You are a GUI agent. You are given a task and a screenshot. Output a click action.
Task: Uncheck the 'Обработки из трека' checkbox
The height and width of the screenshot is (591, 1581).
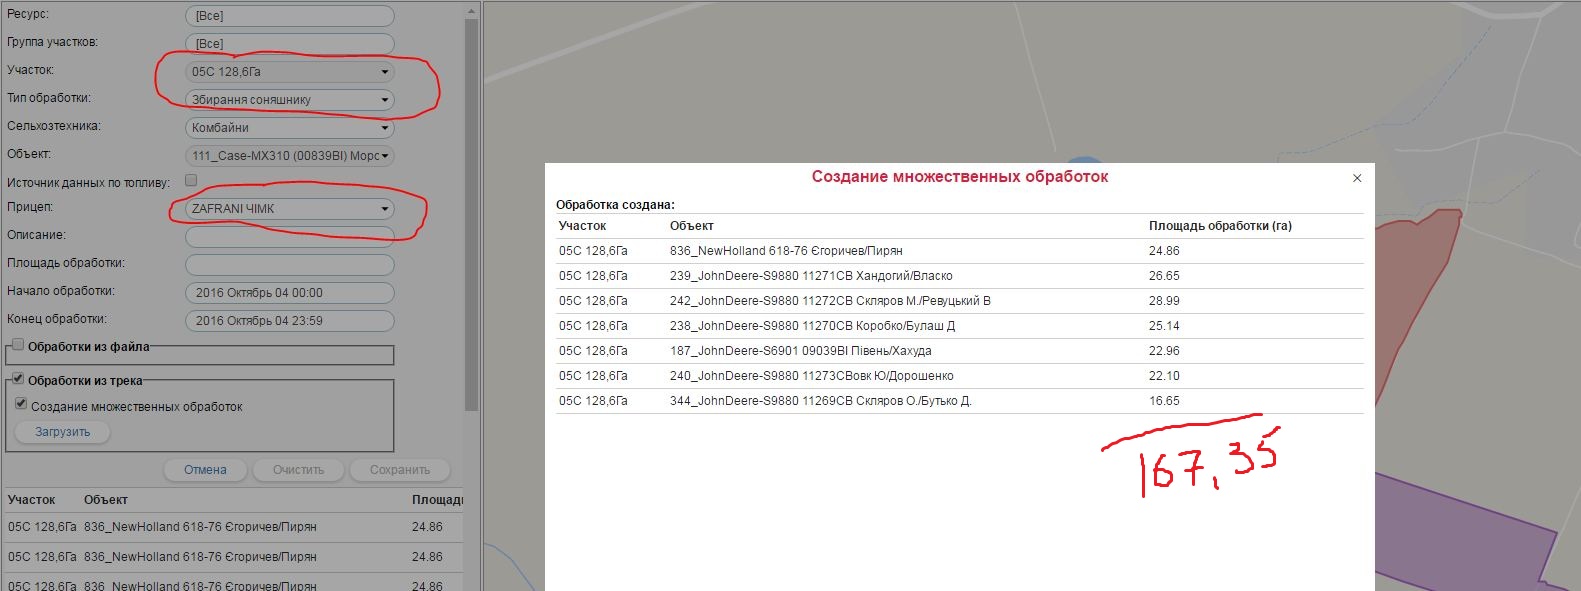click(x=18, y=379)
